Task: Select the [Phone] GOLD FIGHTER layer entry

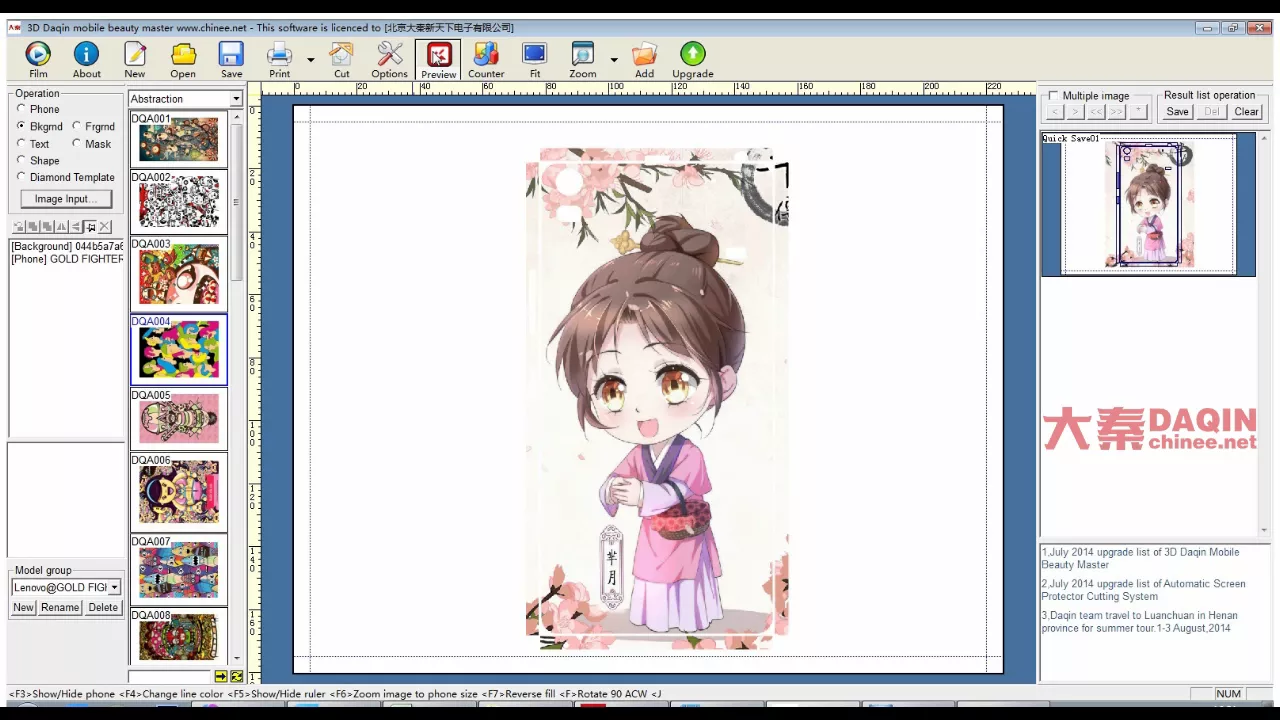Action: [x=67, y=259]
